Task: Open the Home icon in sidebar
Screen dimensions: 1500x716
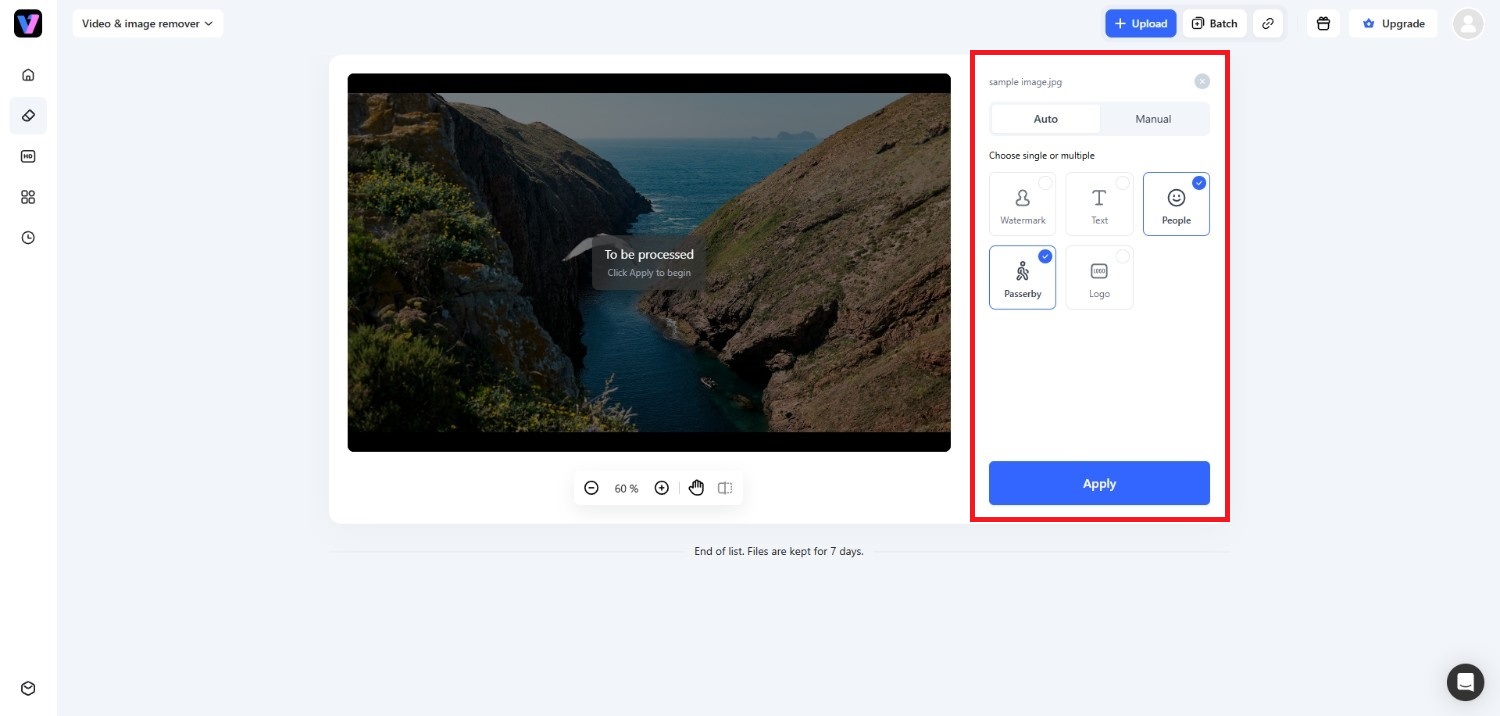Action: click(x=28, y=74)
